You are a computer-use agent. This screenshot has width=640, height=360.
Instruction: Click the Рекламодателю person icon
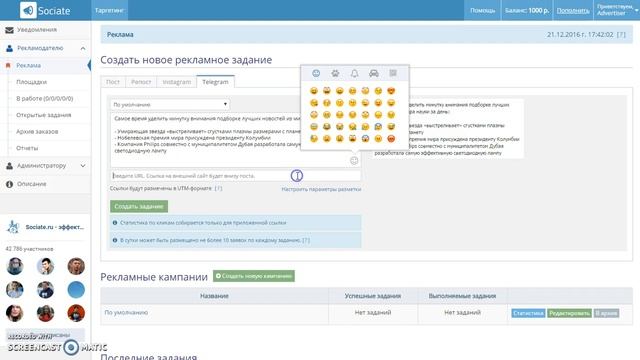pyautogui.click(x=9, y=48)
